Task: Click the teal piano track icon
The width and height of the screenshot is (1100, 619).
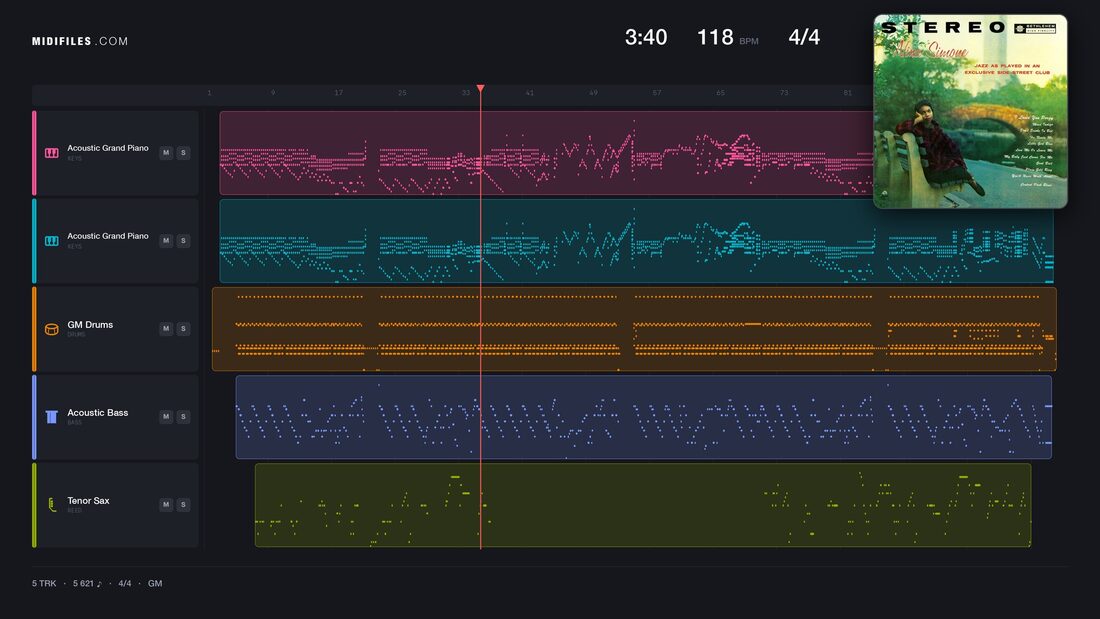Action: pyautogui.click(x=52, y=241)
